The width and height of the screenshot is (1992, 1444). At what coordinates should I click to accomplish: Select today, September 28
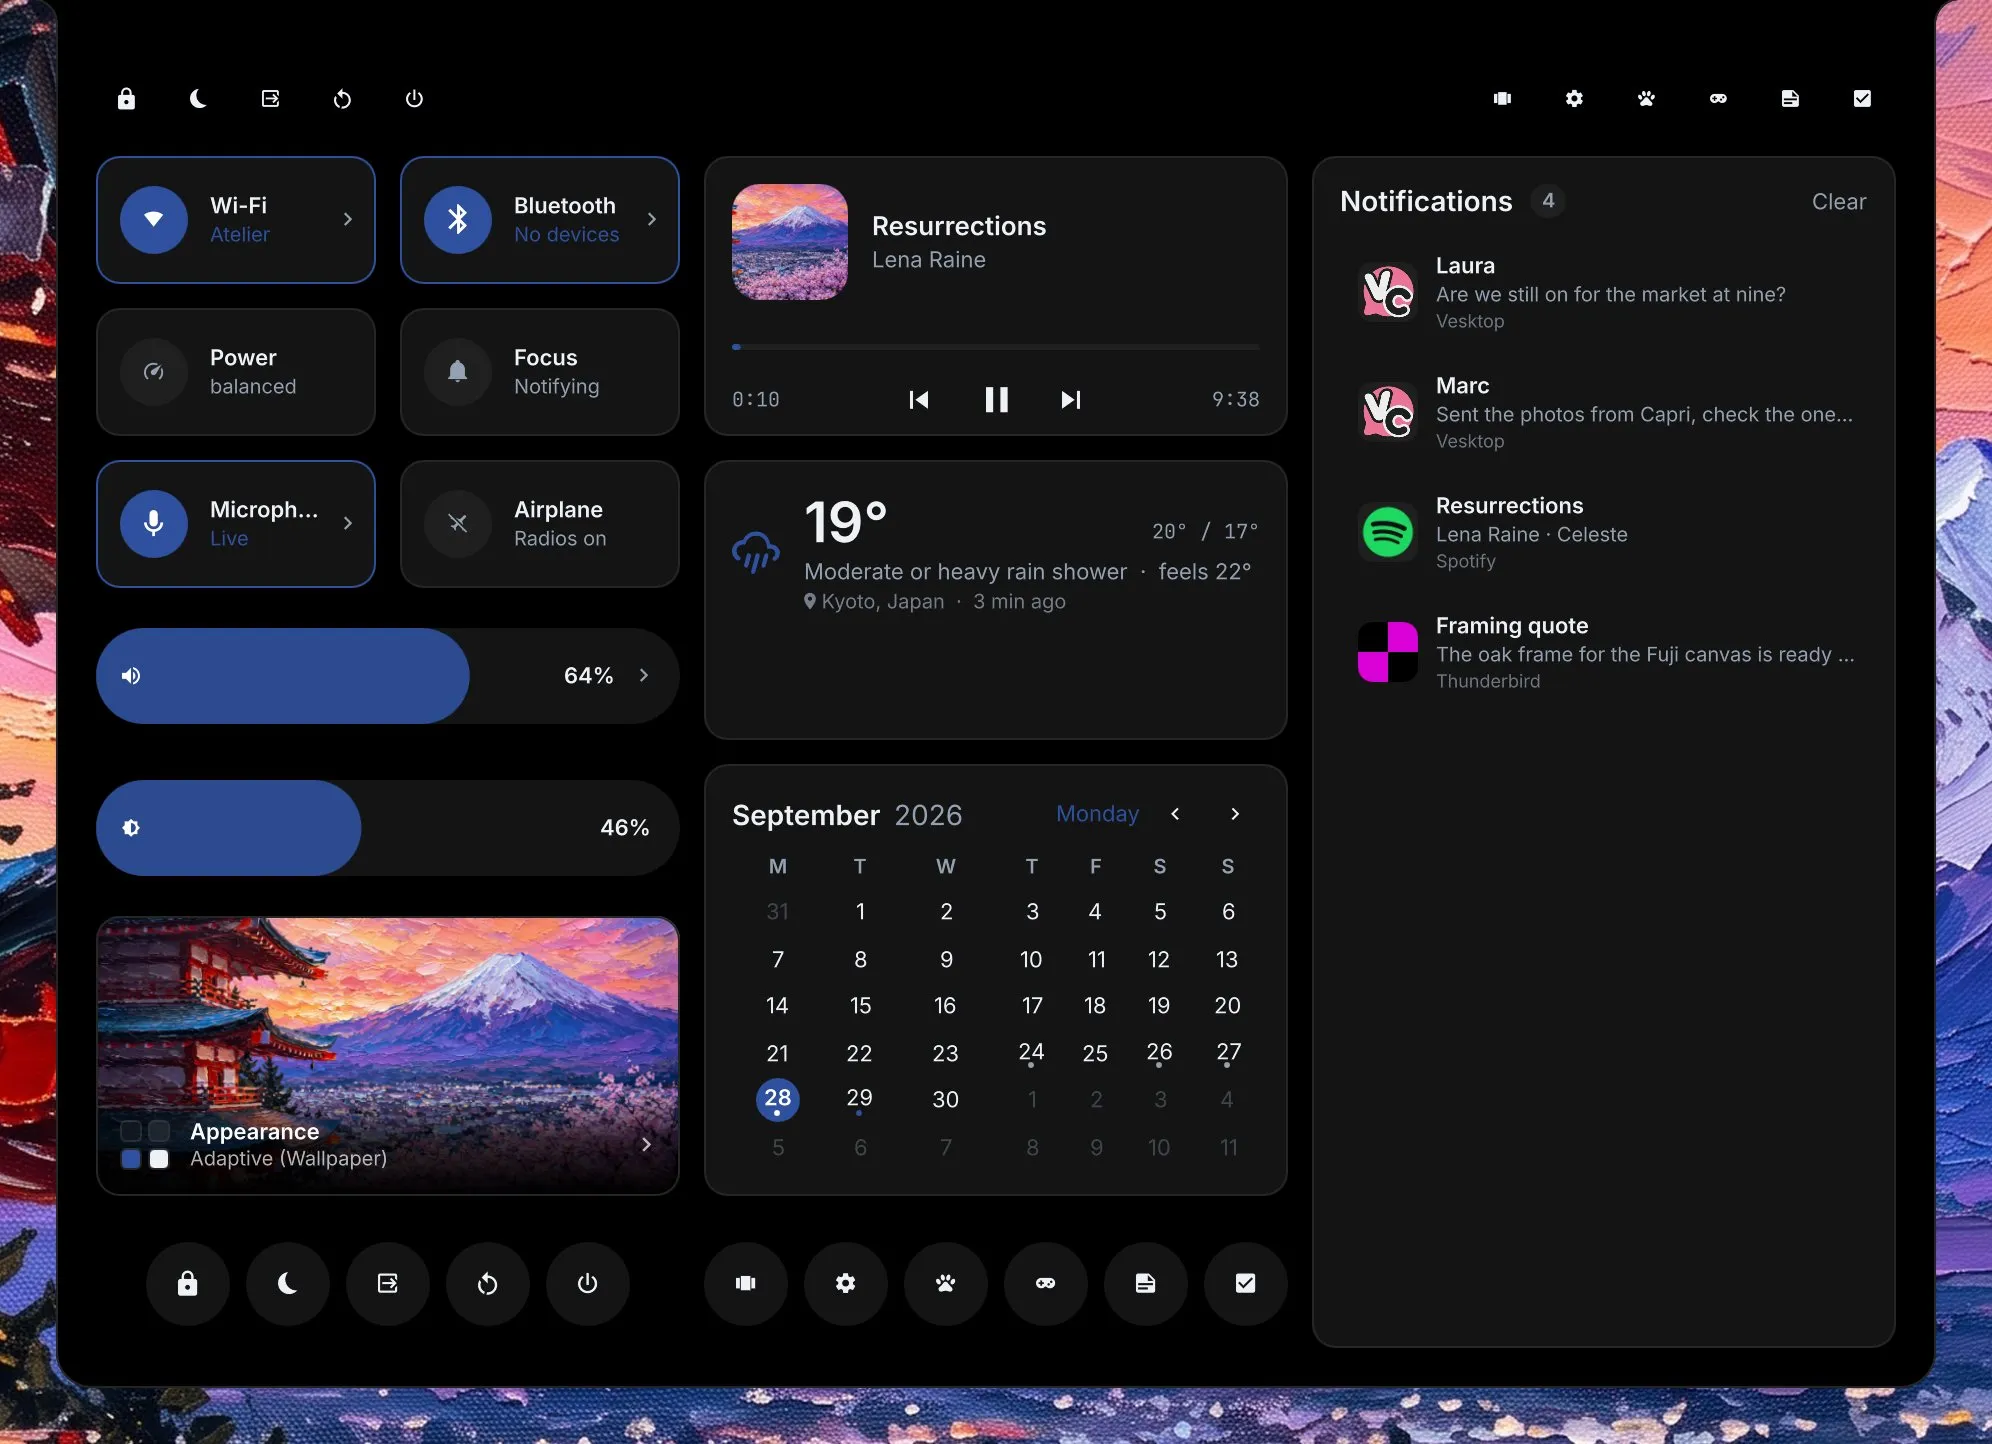coord(778,1099)
